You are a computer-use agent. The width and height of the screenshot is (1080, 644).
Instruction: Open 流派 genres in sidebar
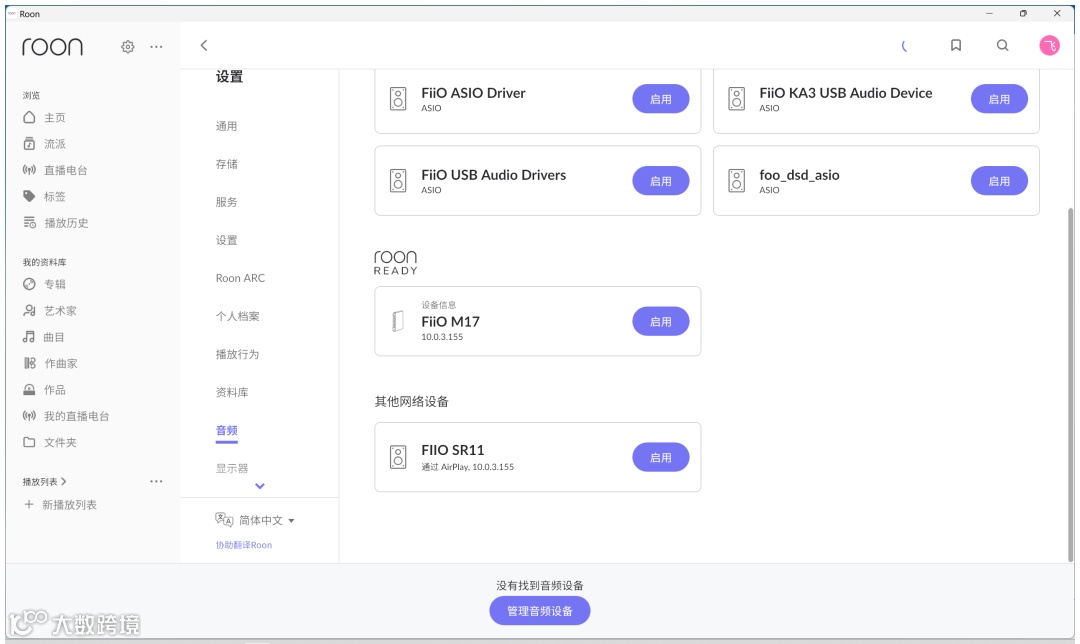point(45,144)
